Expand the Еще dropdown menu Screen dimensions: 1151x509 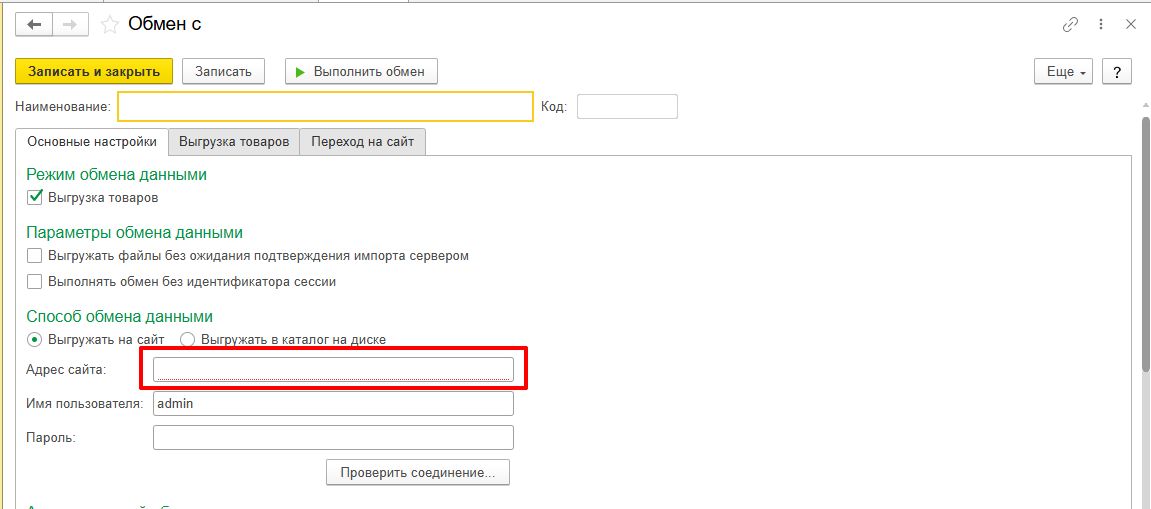click(1064, 72)
